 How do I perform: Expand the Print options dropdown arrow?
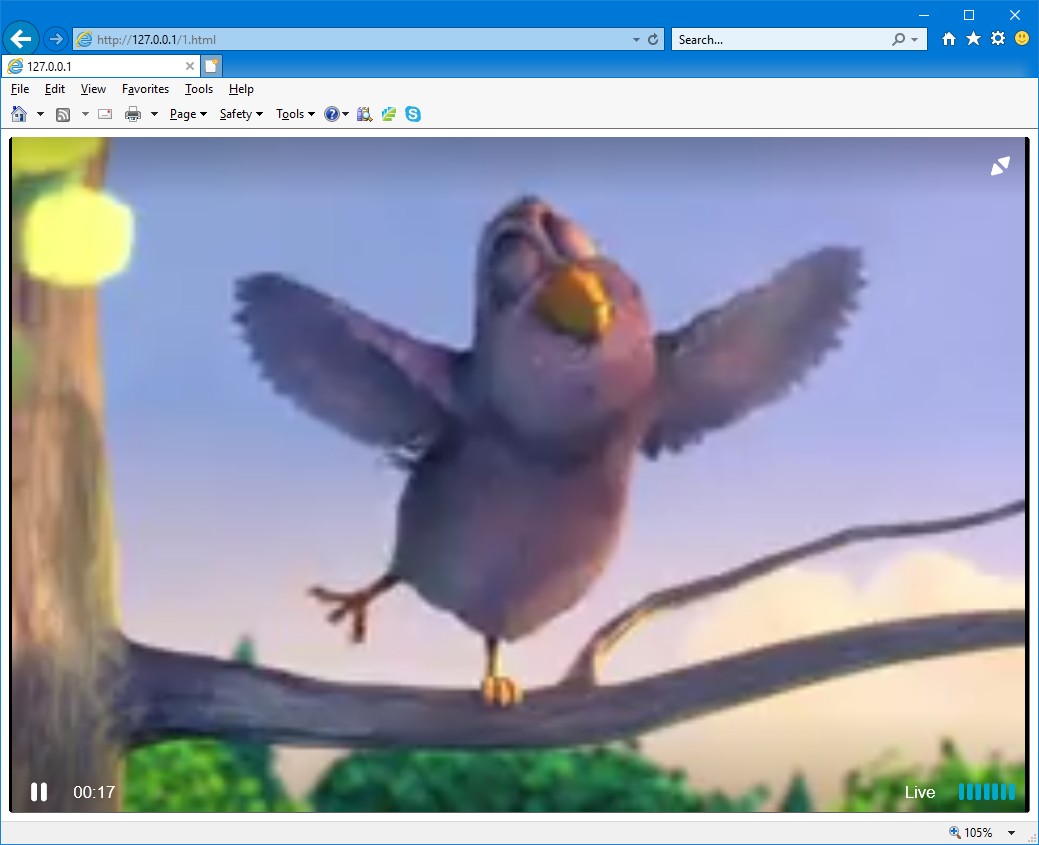point(154,115)
